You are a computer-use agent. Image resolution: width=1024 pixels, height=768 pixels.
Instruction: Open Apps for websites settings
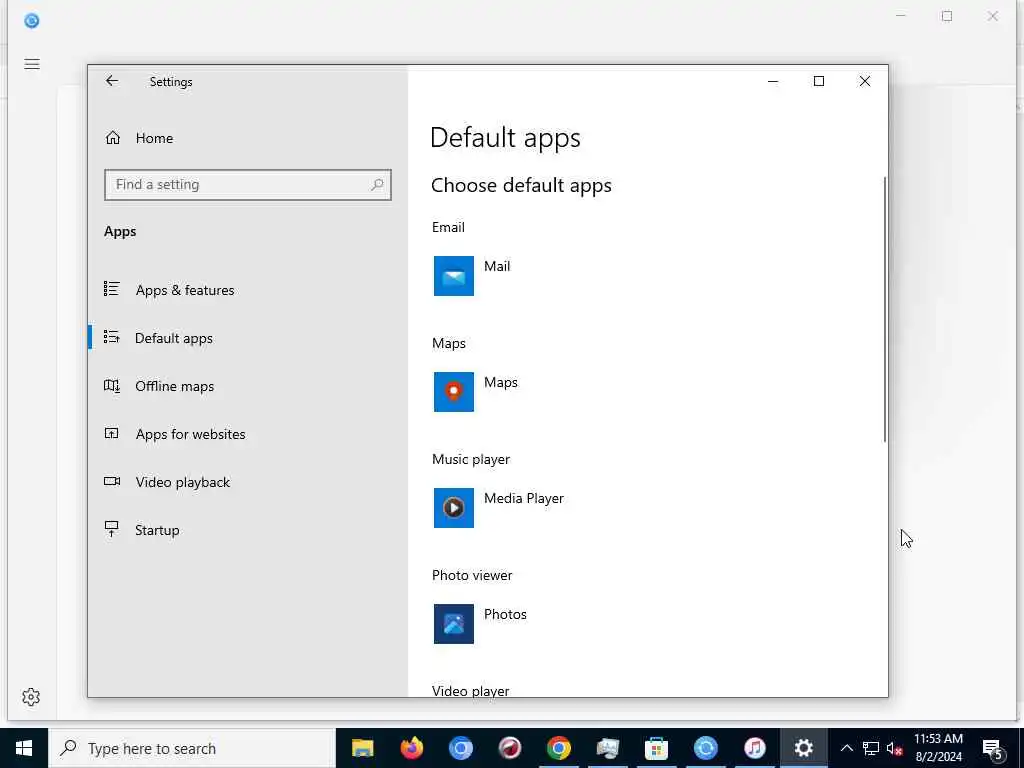tap(190, 434)
